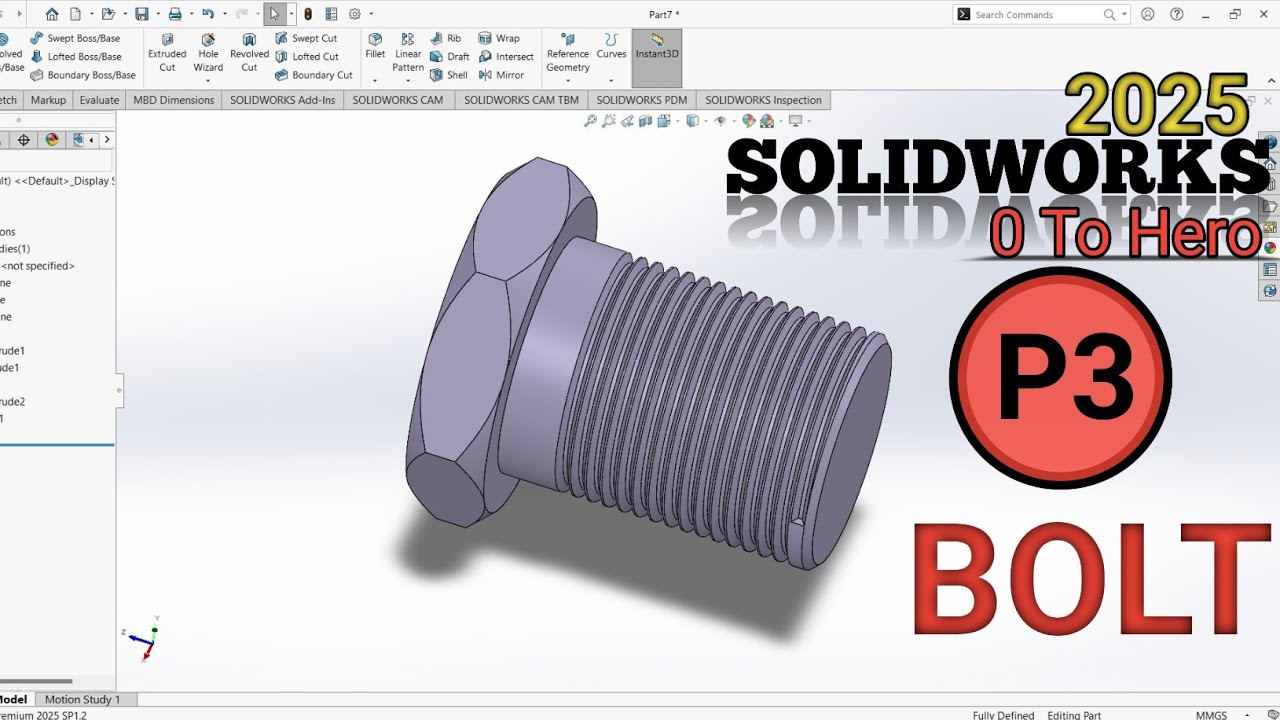Open the Markup tab
The image size is (1280, 720).
click(x=48, y=100)
